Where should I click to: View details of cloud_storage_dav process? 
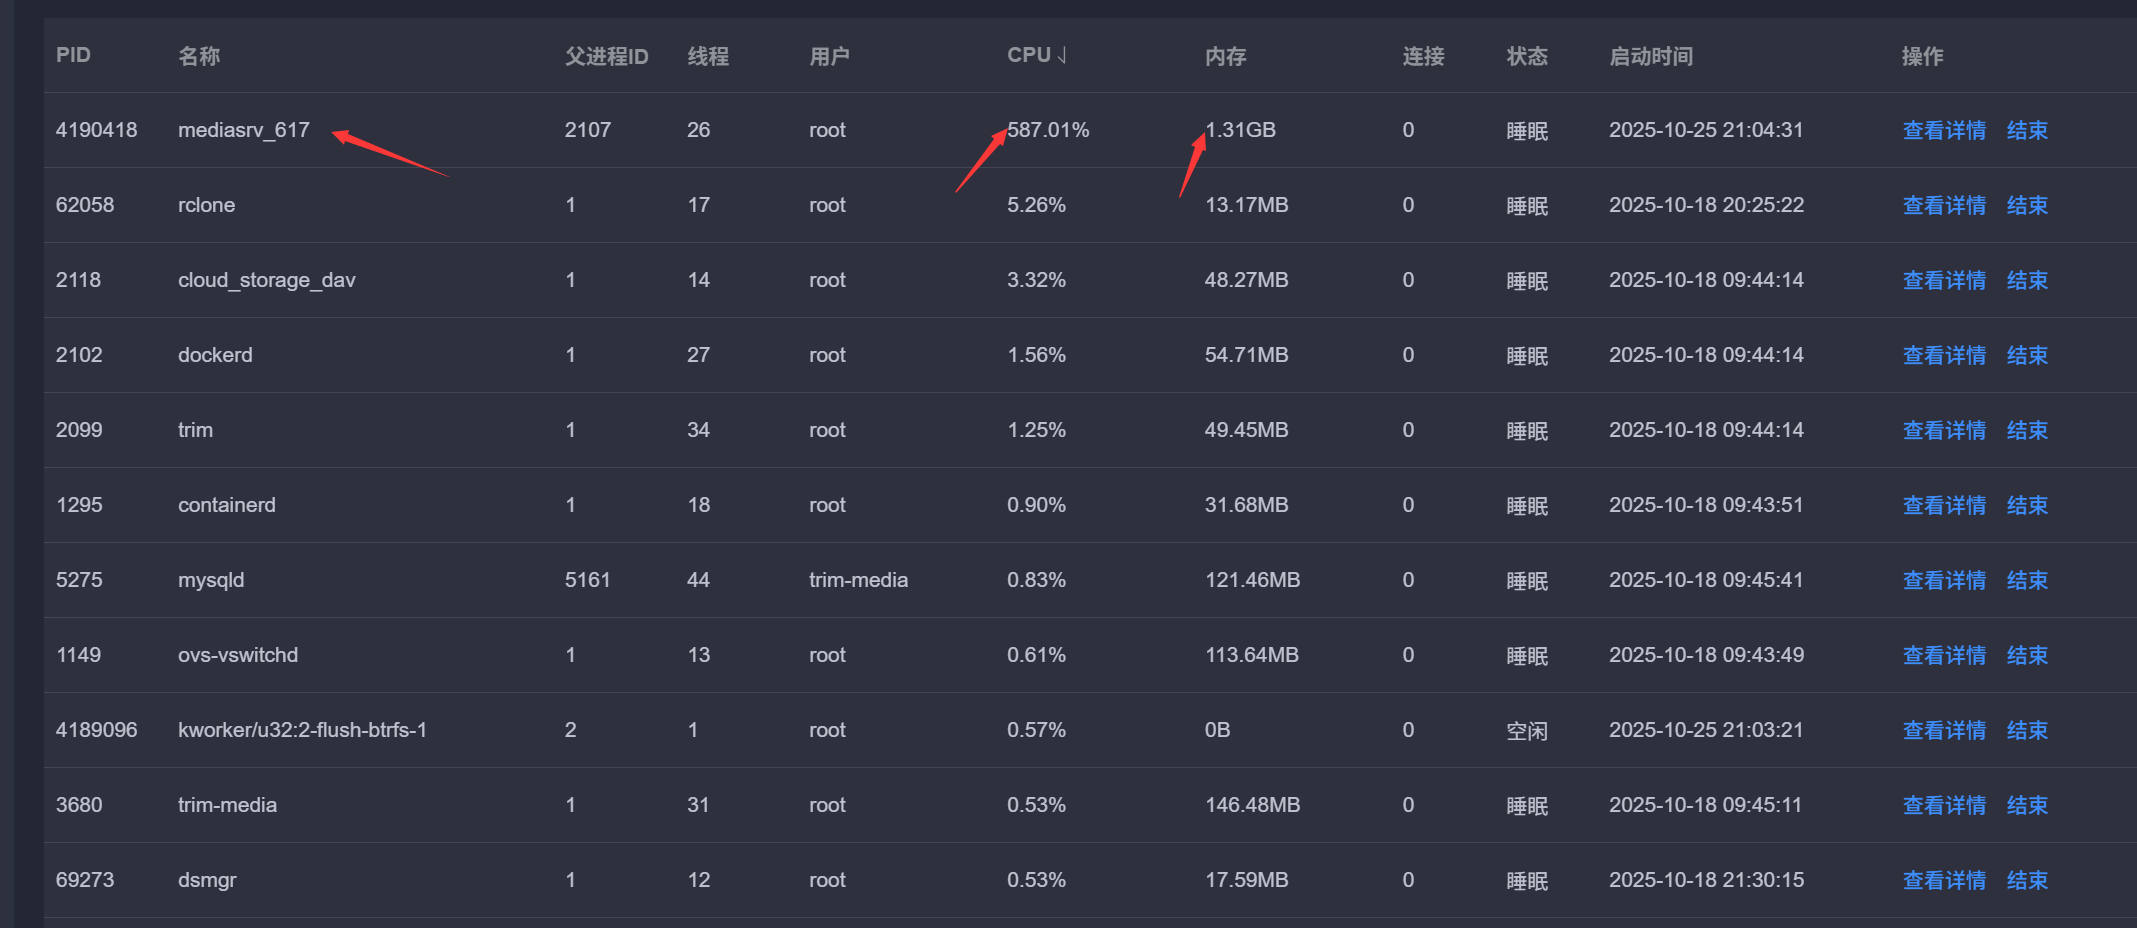coord(1943,281)
